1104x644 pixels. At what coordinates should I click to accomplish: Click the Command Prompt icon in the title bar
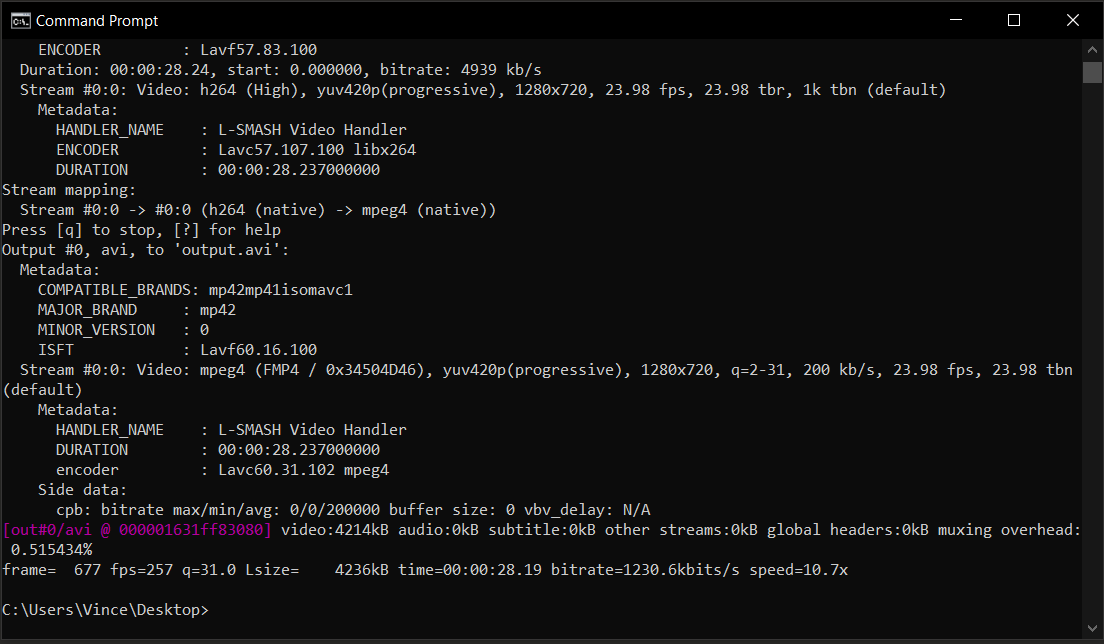[18, 20]
